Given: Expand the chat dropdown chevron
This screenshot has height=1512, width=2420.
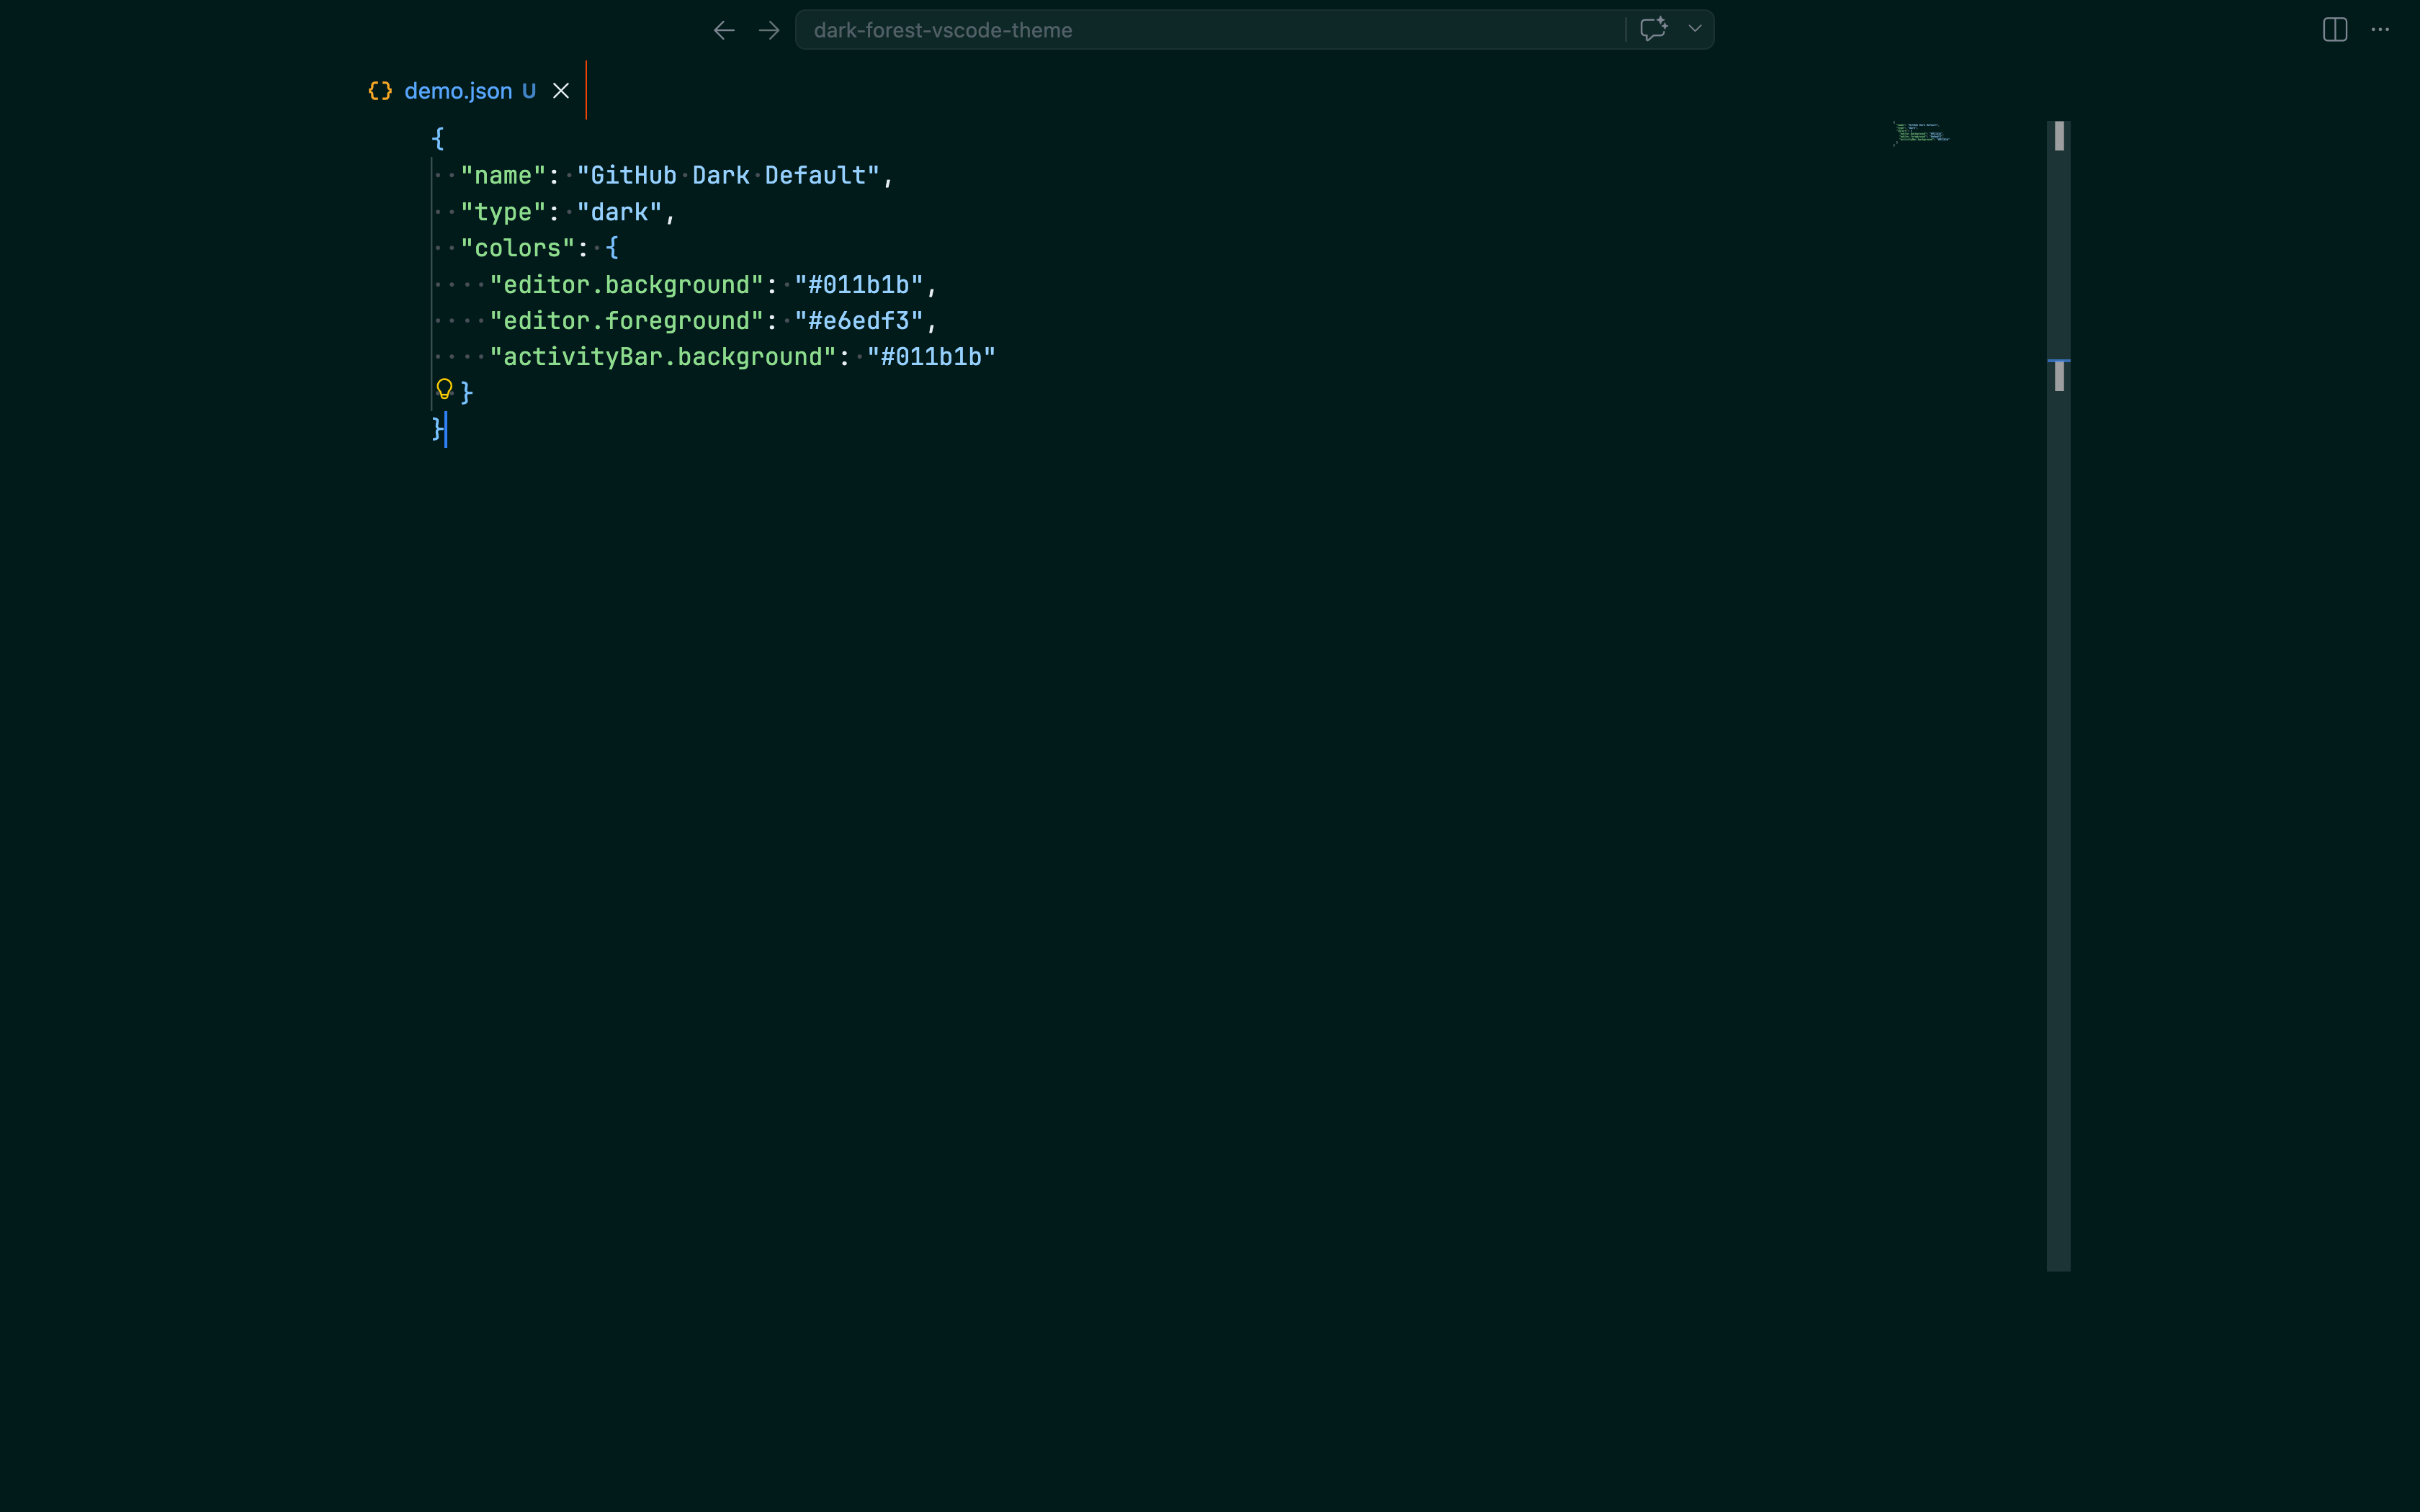Looking at the screenshot, I should [1695, 29].
